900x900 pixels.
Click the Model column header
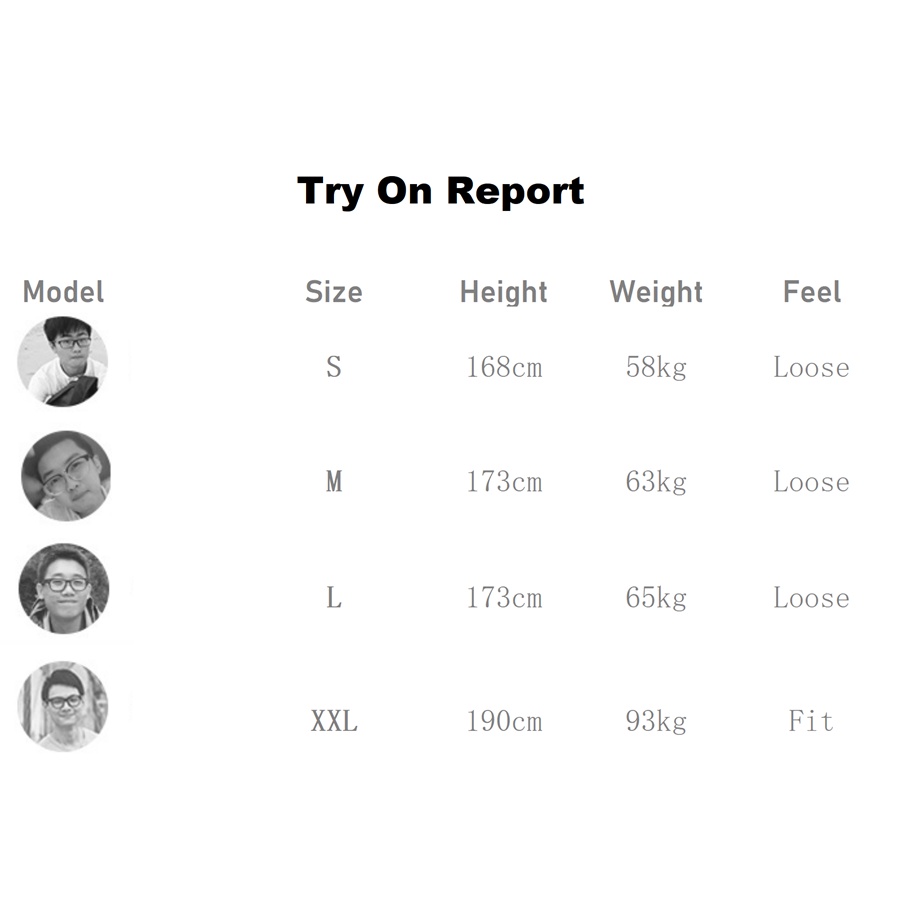pyautogui.click(x=63, y=292)
